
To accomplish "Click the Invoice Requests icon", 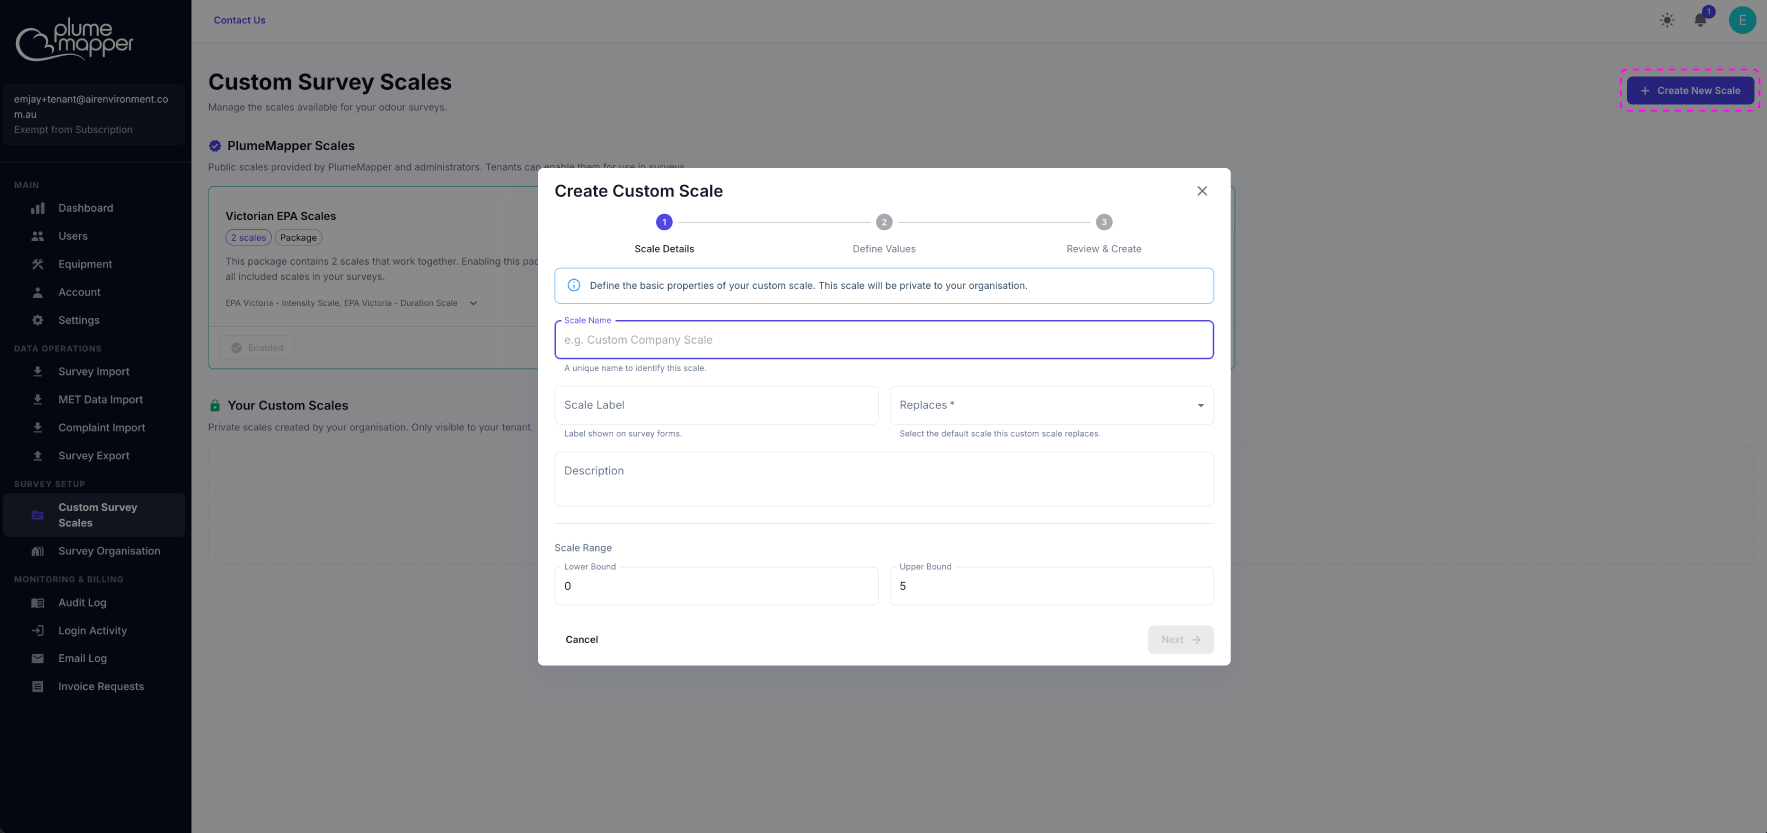I will 38,687.
